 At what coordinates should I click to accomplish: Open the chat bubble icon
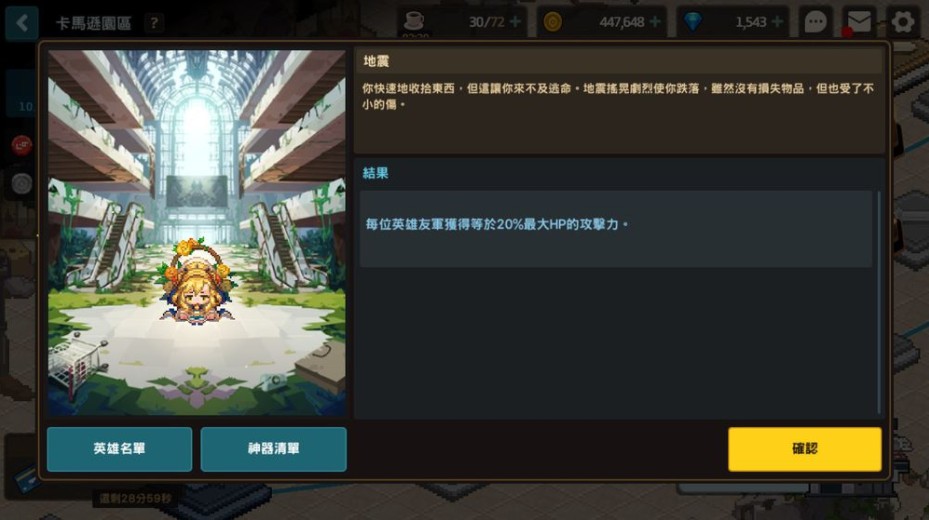[815, 23]
